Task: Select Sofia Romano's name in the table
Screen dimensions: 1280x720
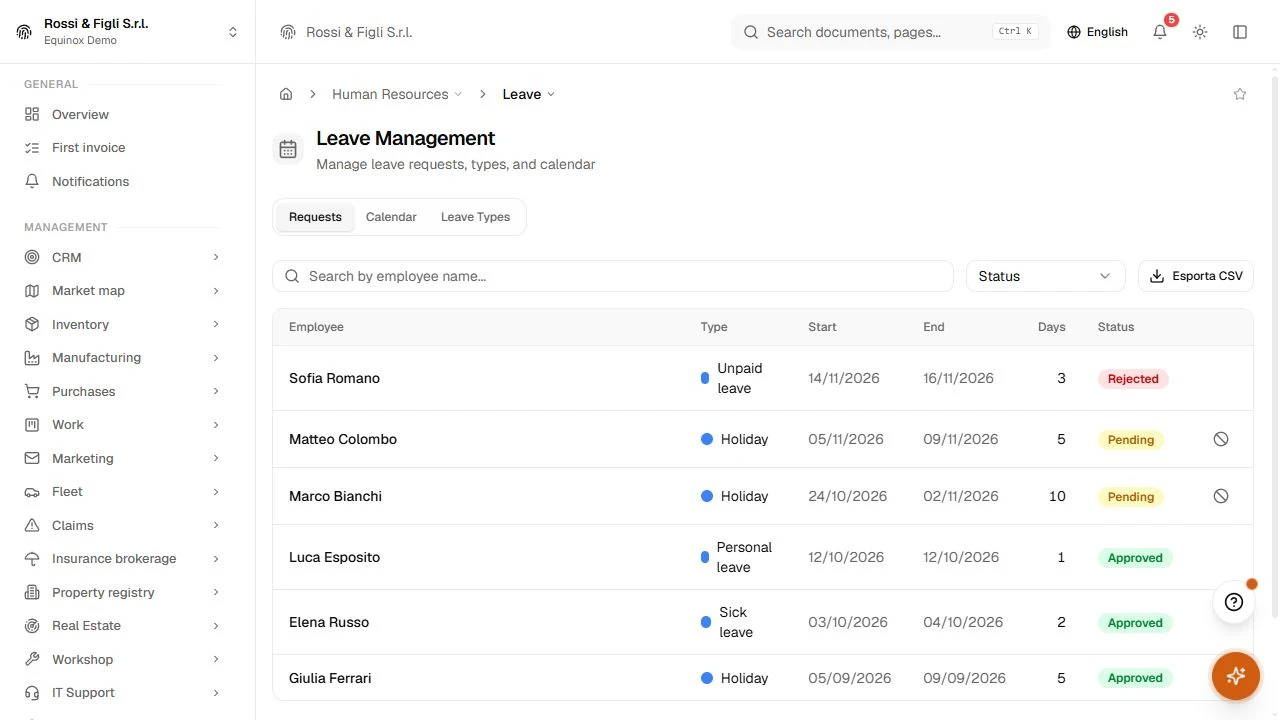Action: [x=334, y=378]
